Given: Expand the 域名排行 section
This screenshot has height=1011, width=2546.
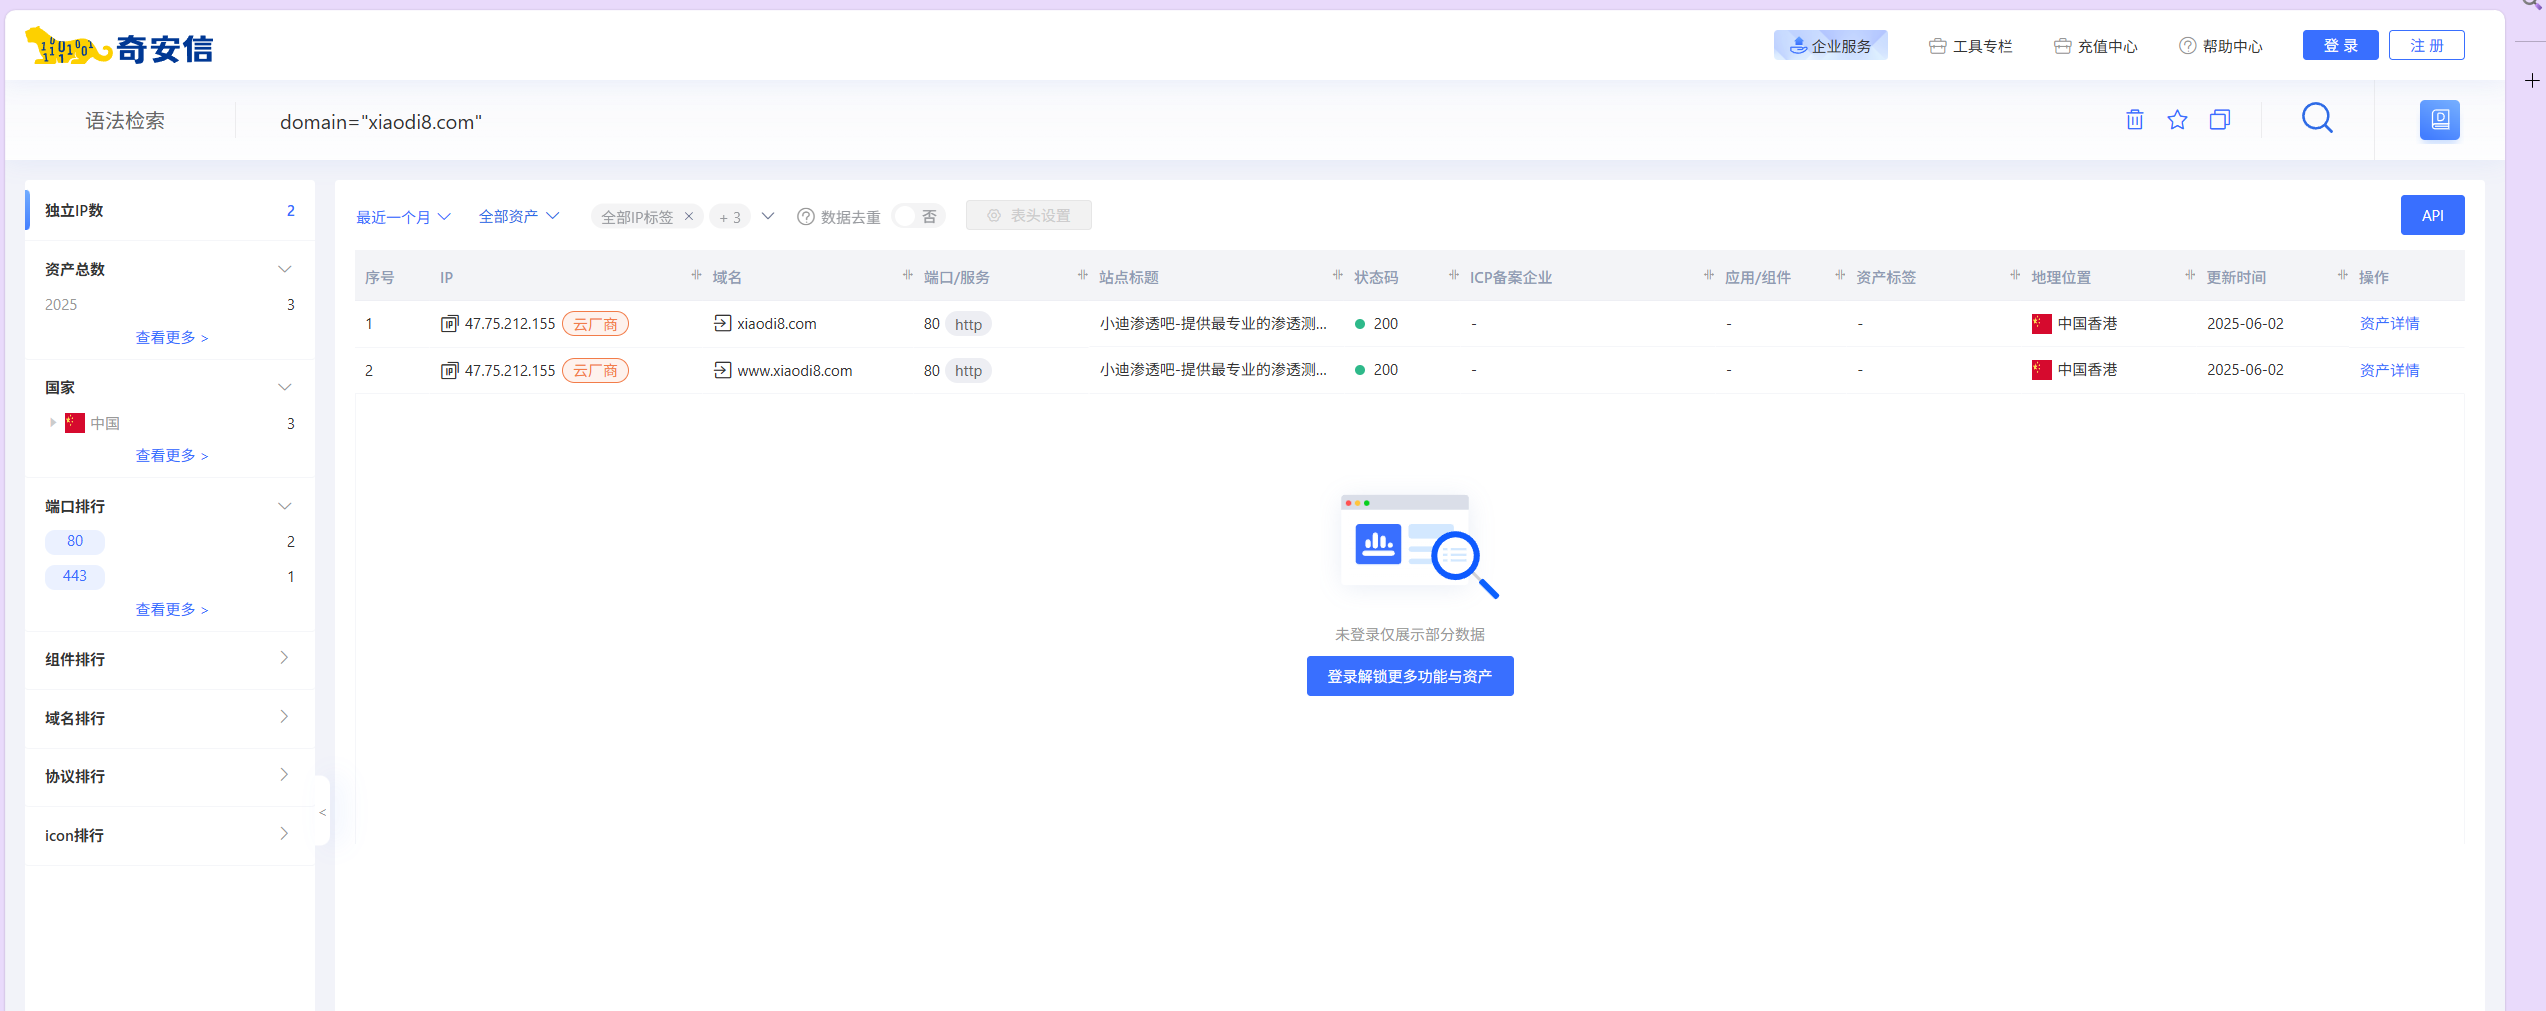Looking at the screenshot, I should 284,717.
